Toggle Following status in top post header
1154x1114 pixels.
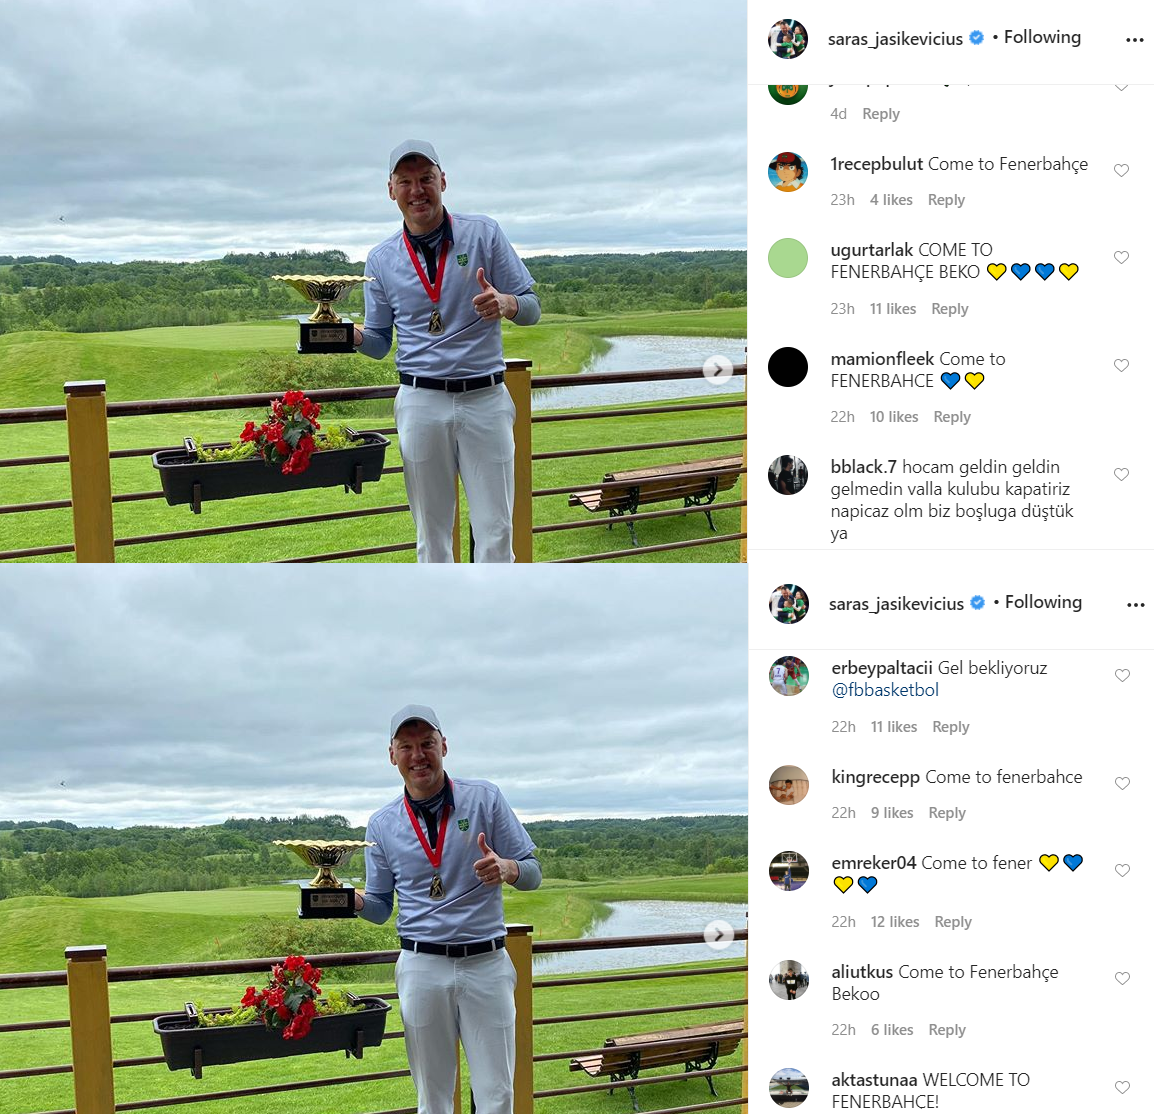click(1042, 38)
